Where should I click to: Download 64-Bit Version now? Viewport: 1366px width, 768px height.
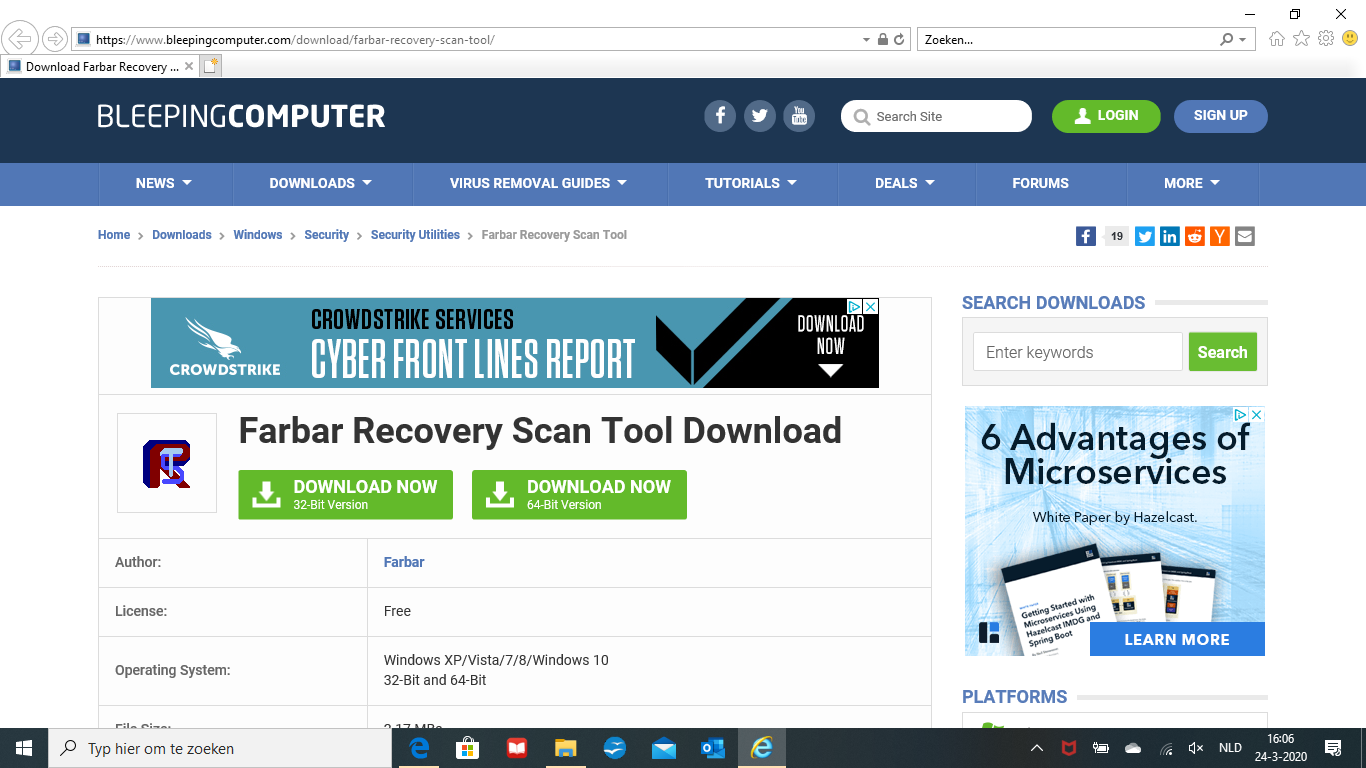pyautogui.click(x=579, y=495)
